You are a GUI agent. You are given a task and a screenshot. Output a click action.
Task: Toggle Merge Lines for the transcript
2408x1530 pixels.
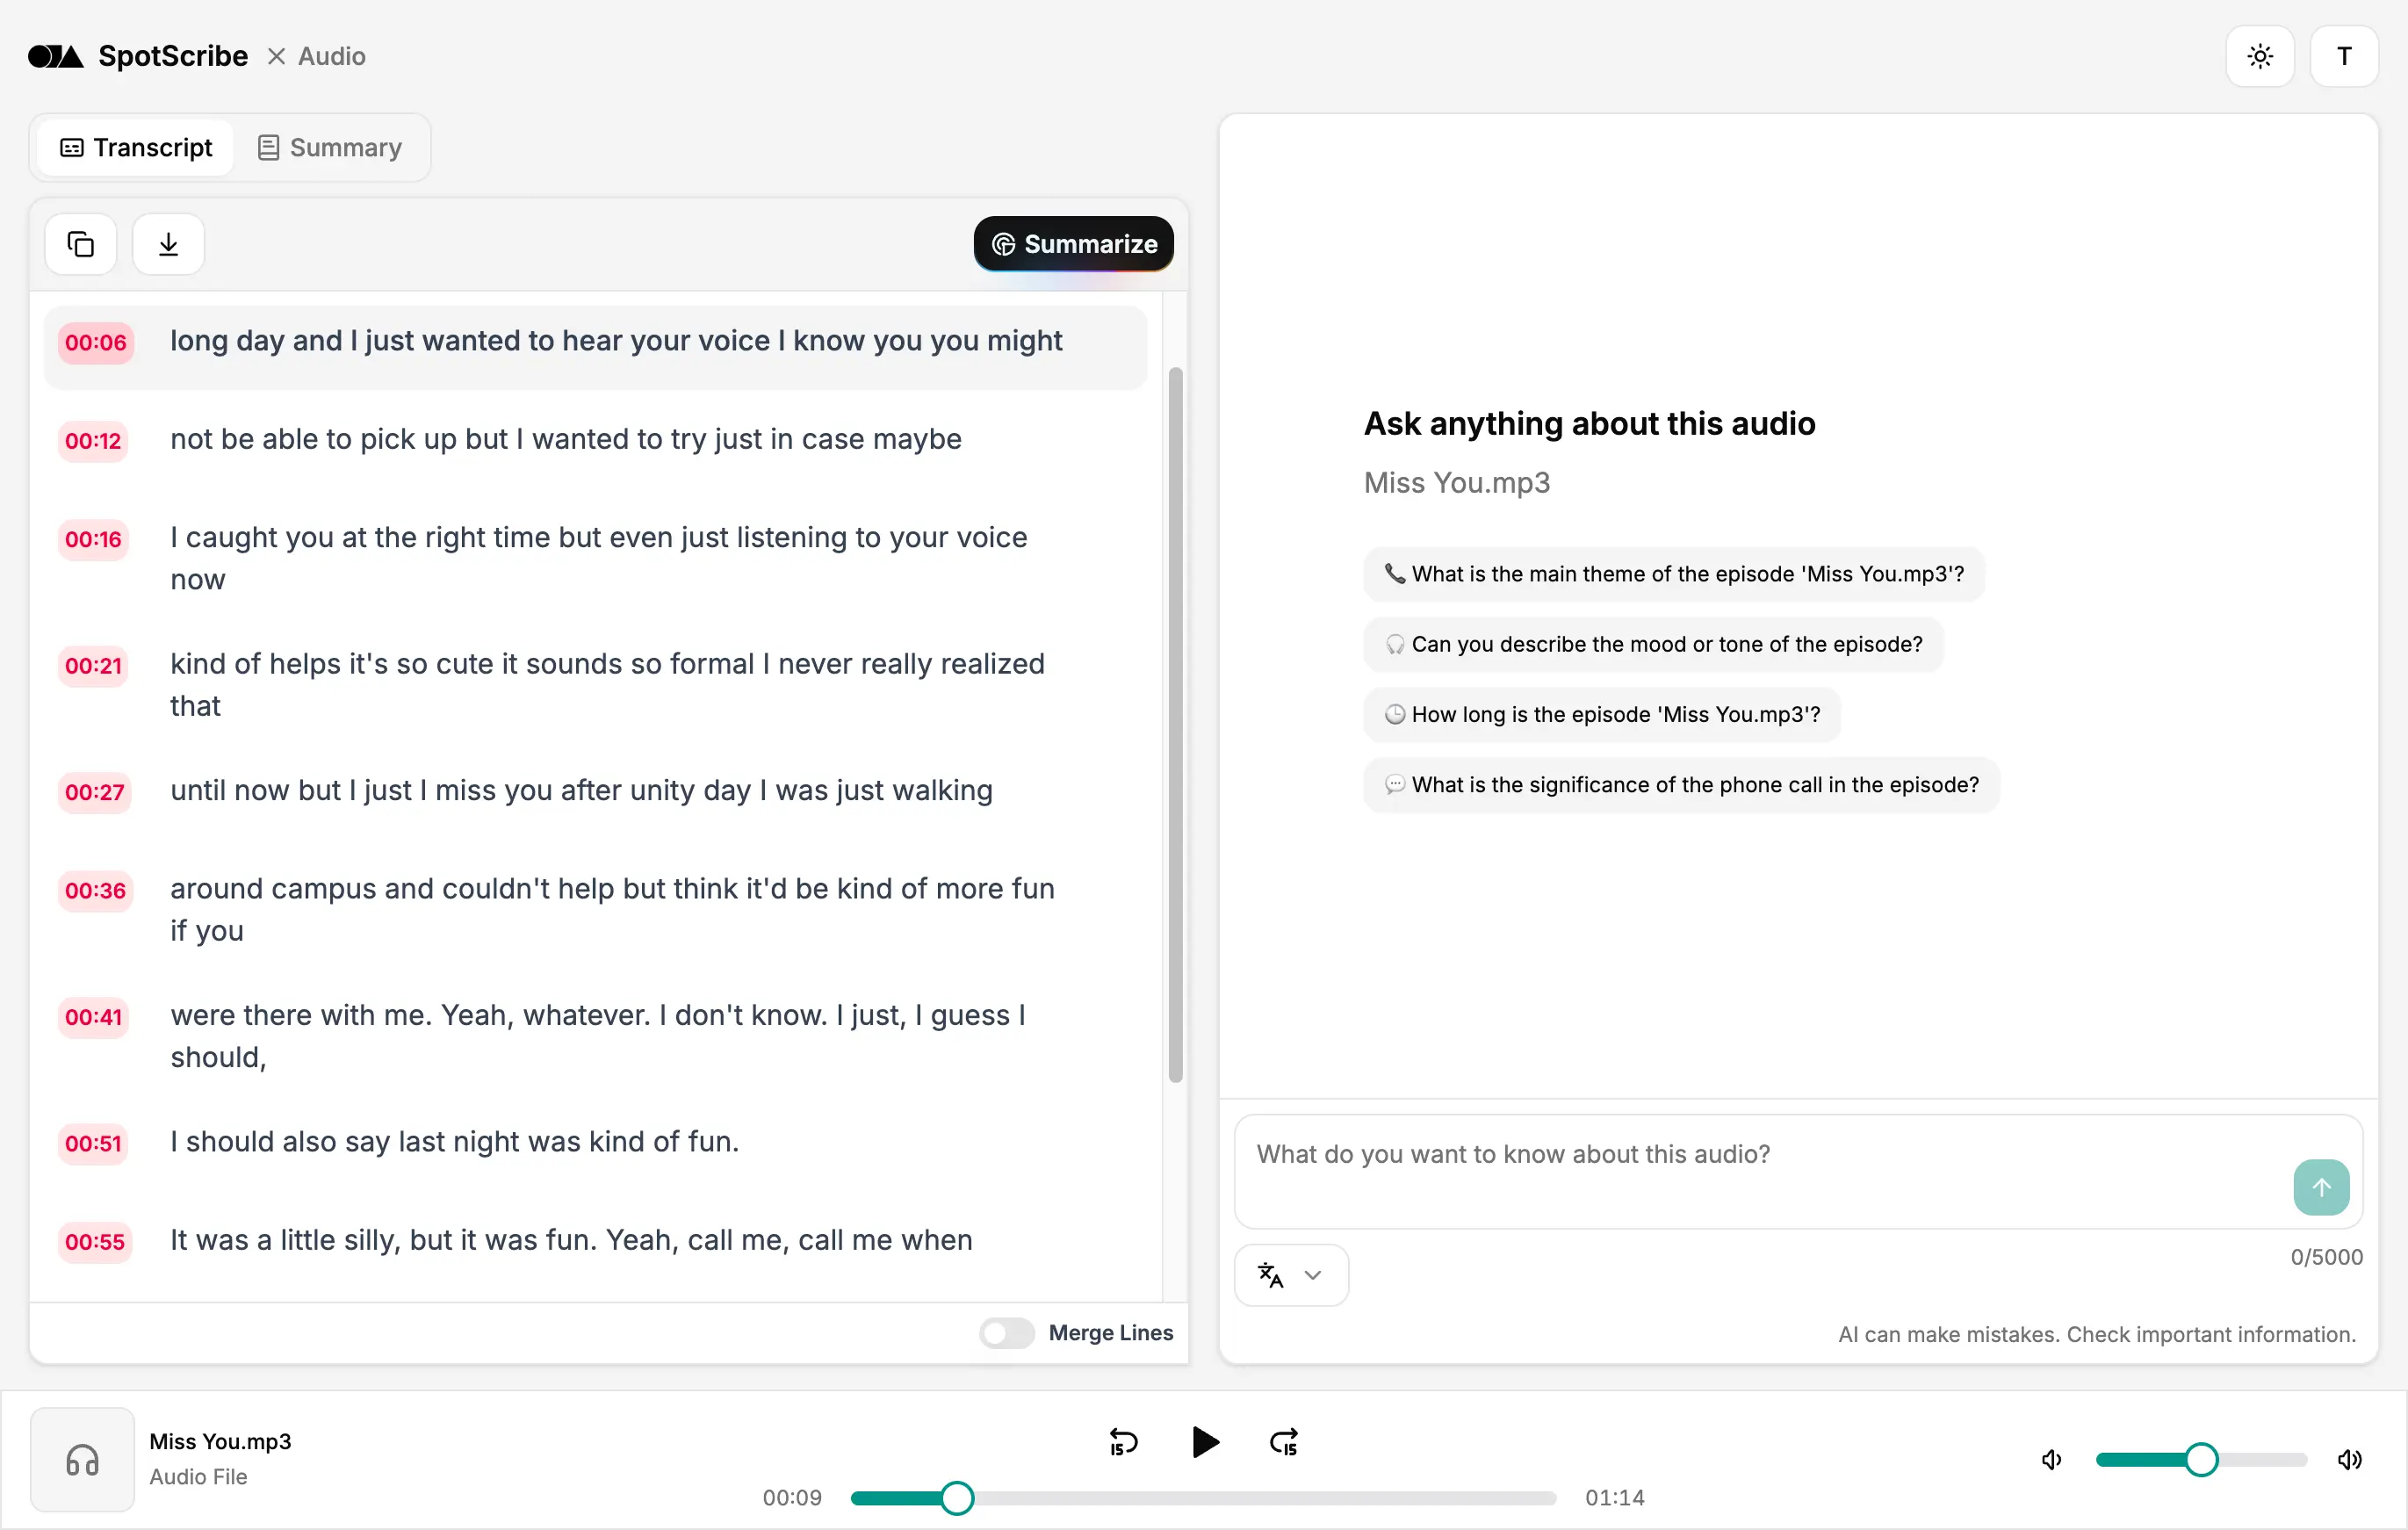[x=1006, y=1333]
